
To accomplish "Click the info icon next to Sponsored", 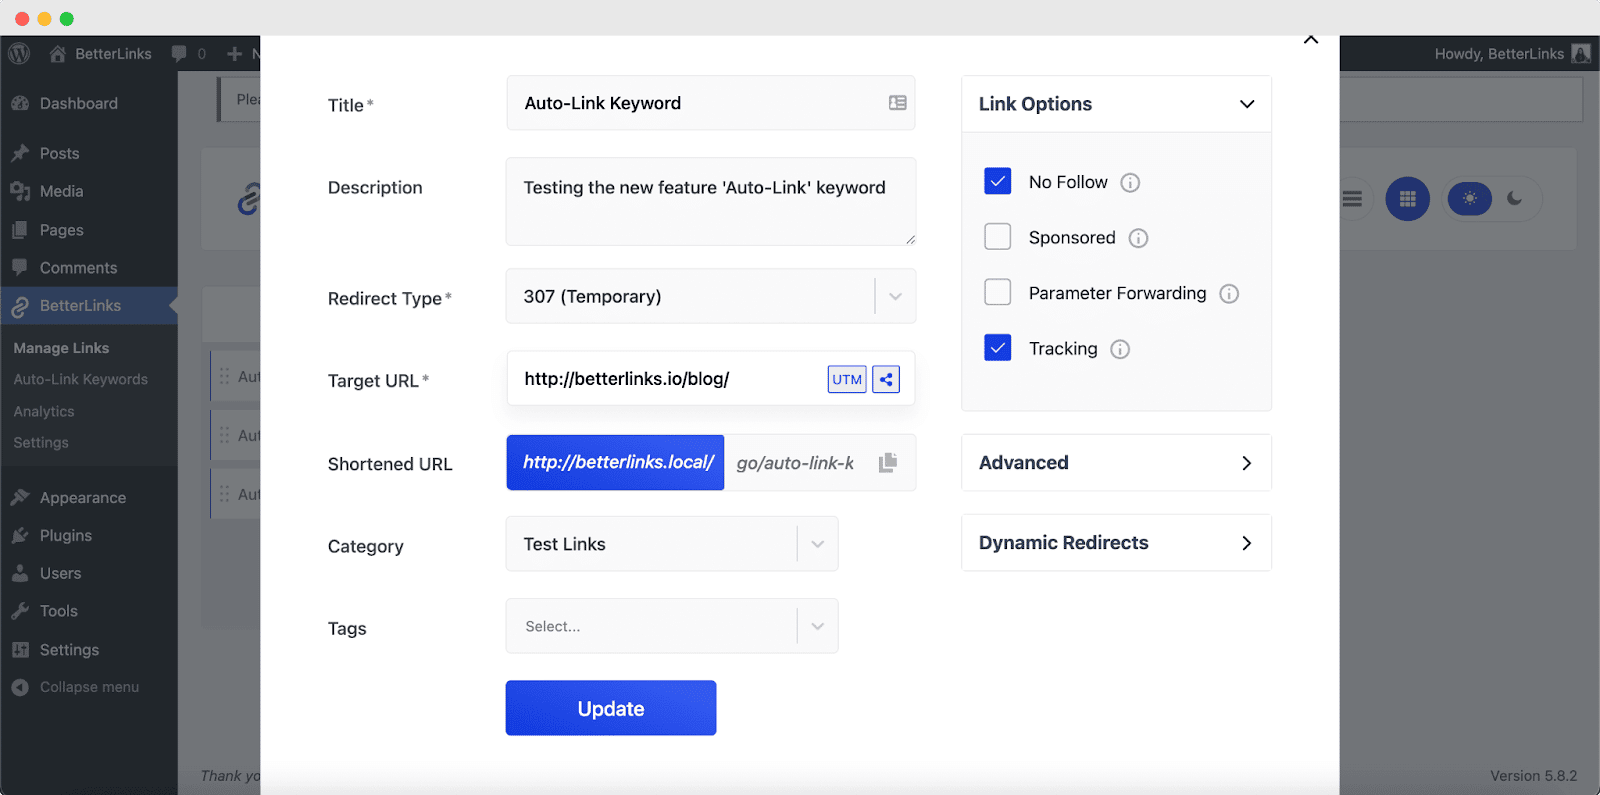I will click(x=1138, y=238).
